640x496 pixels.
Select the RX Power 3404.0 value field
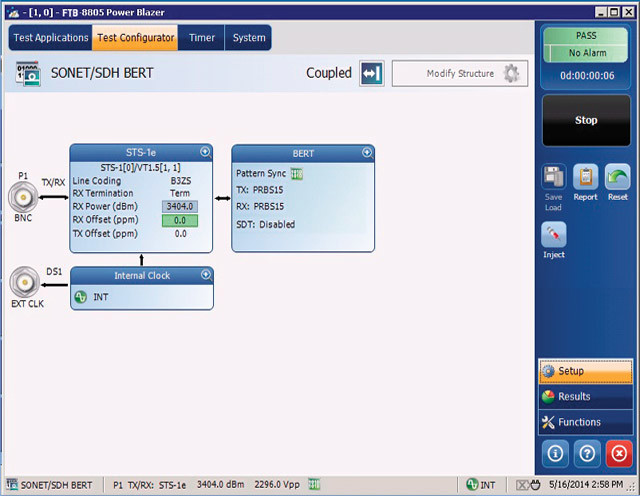180,207
